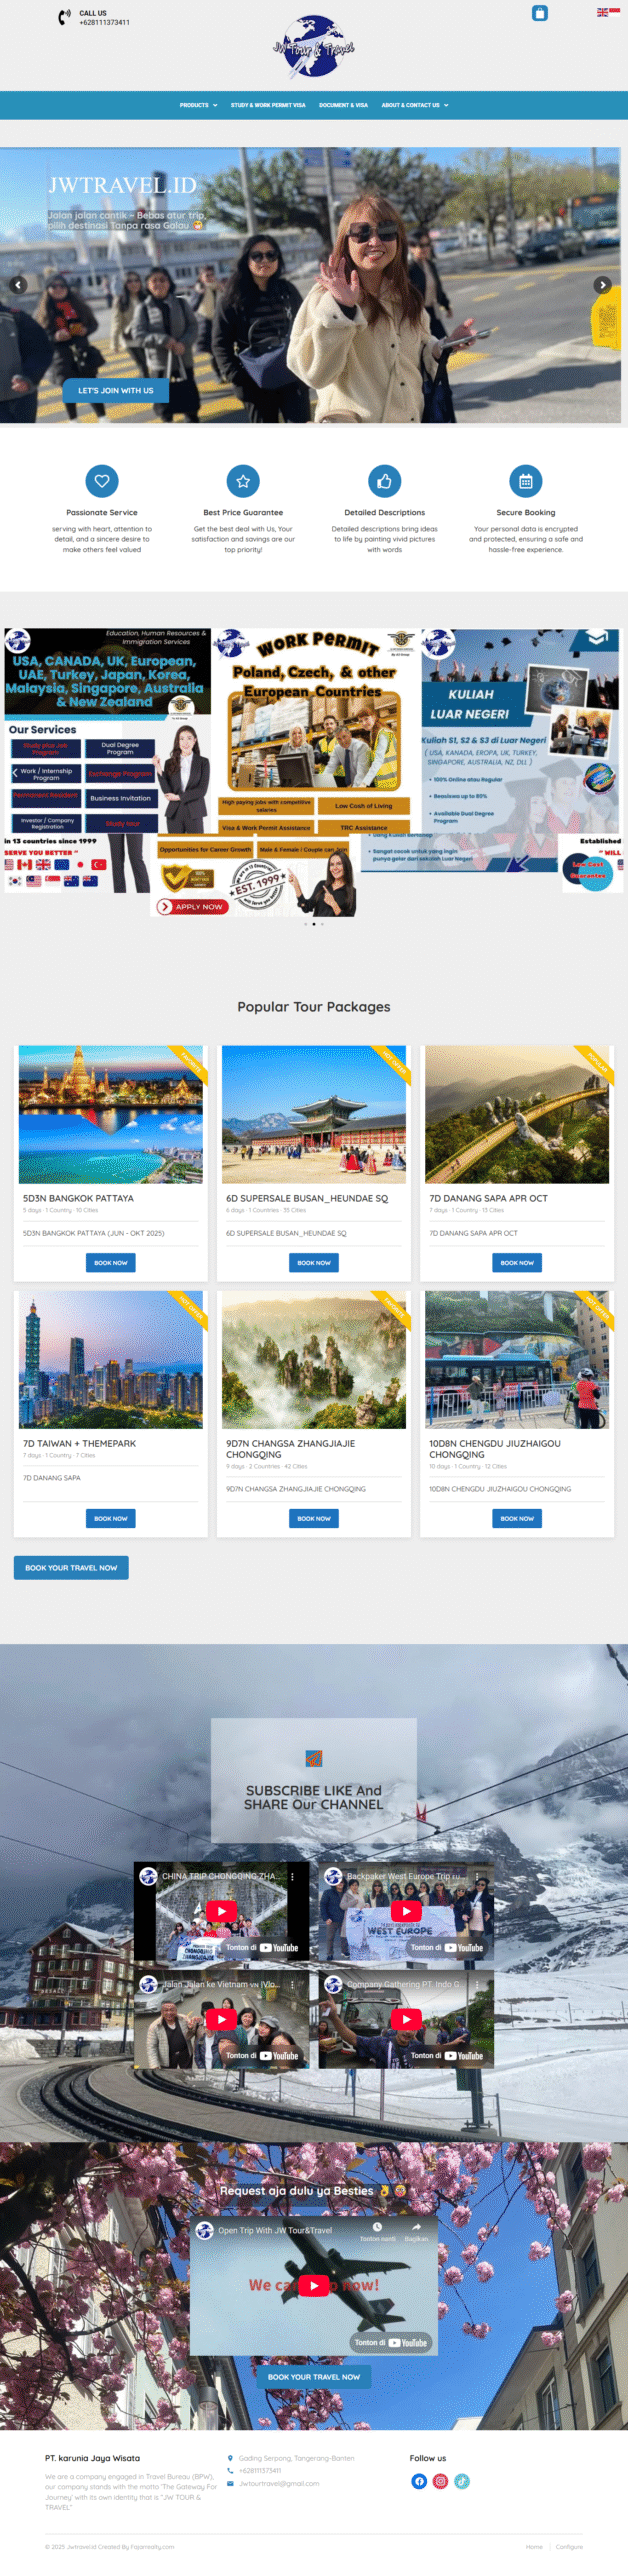Book the 5D3N BANGKOK PATTAYA tour

(111, 1262)
